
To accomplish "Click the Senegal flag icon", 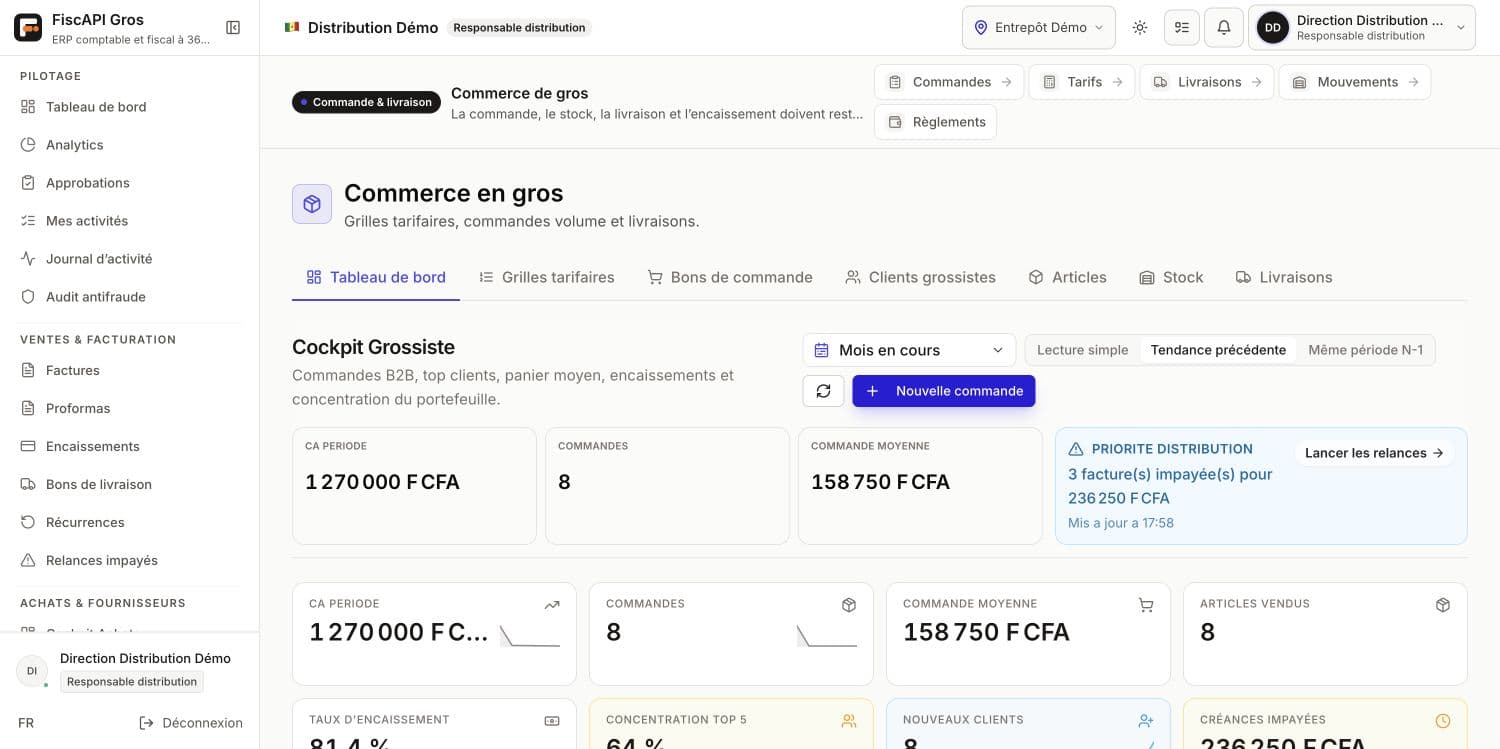I will [x=291, y=28].
